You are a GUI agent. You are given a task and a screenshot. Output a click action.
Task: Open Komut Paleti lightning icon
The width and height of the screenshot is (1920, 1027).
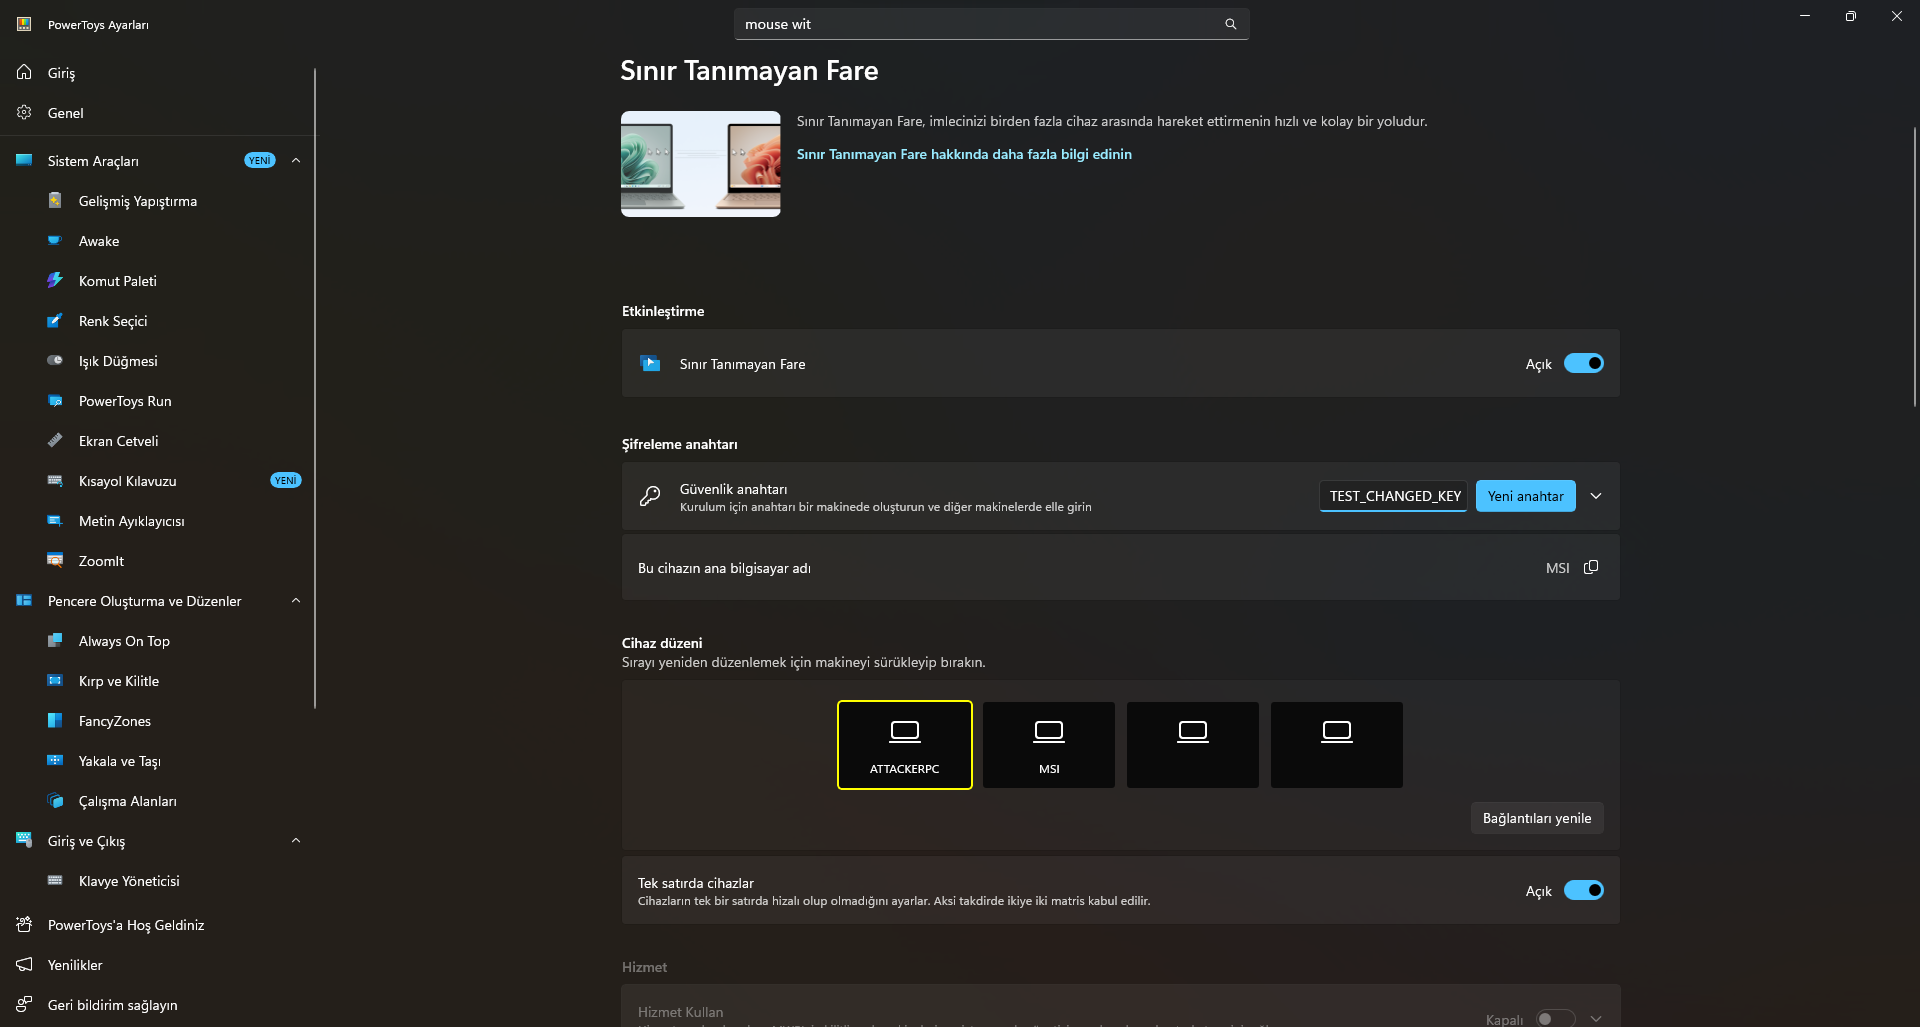click(x=55, y=280)
